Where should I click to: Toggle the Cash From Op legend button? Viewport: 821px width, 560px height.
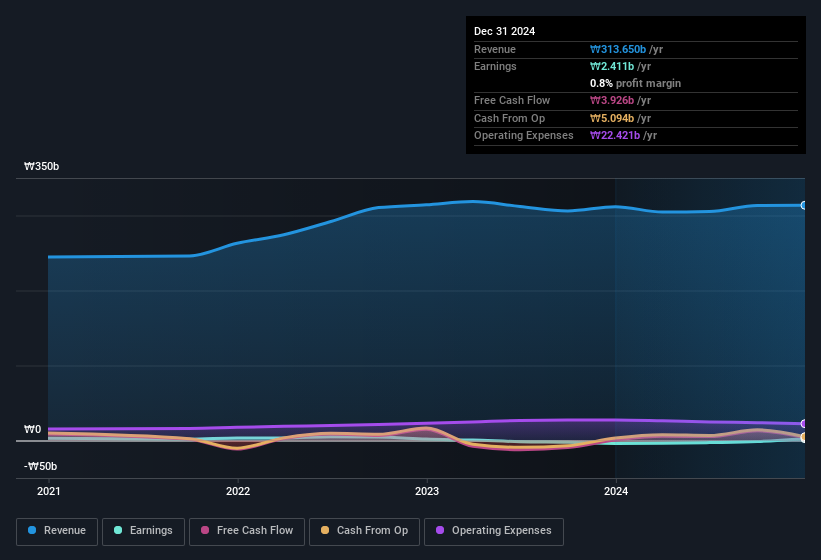click(364, 531)
